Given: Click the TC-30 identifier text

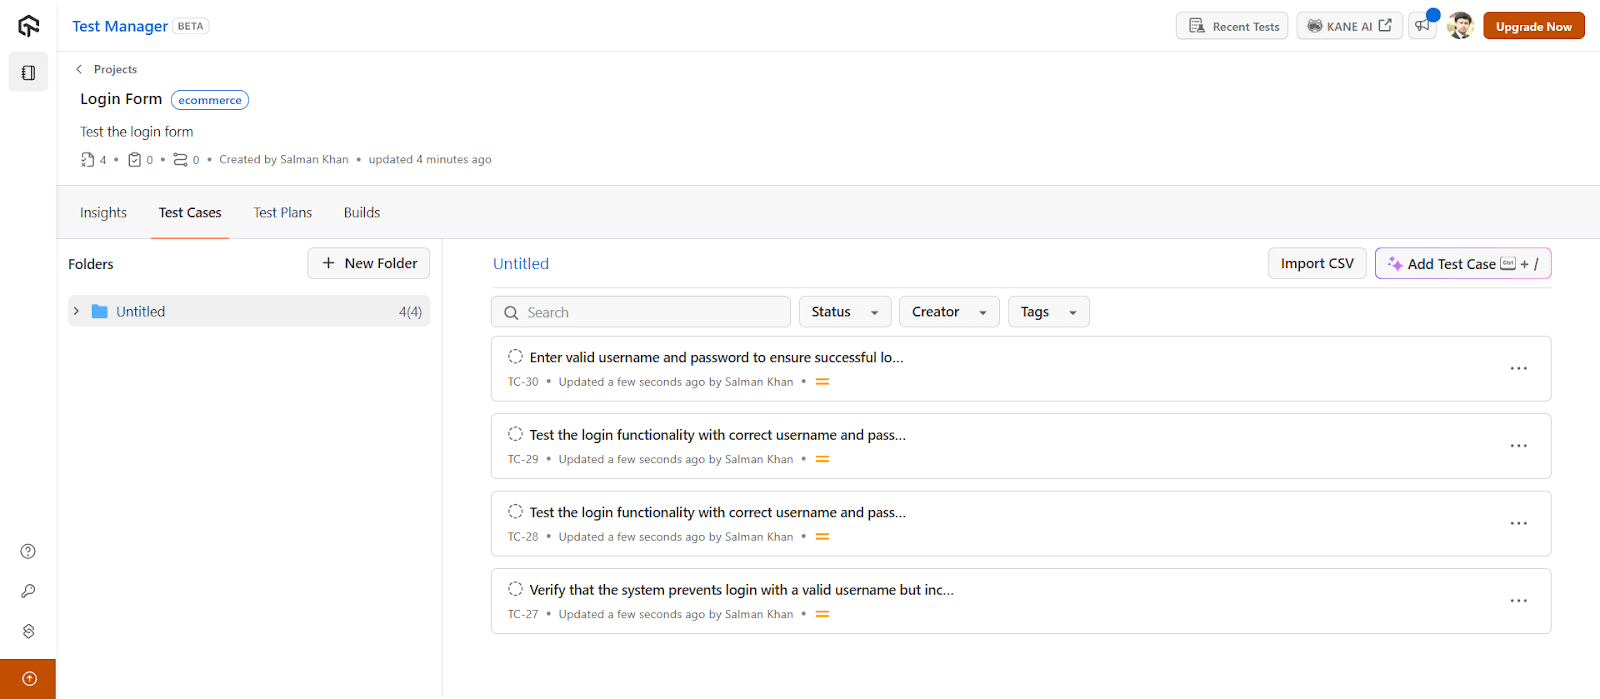Looking at the screenshot, I should coord(523,382).
